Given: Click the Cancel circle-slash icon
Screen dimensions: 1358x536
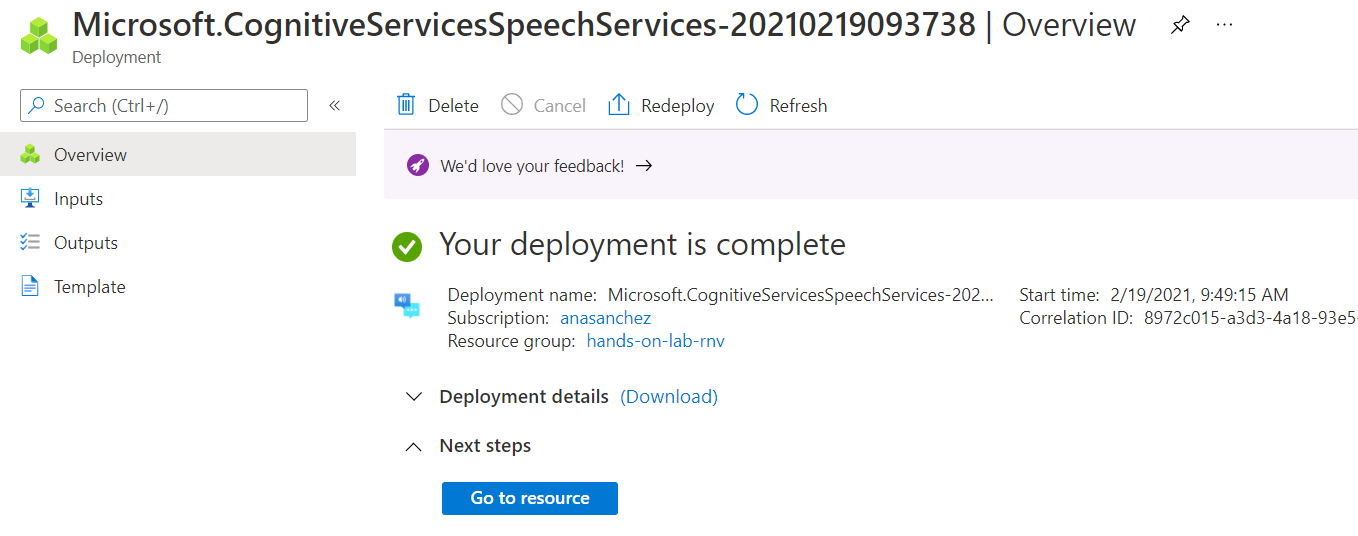Looking at the screenshot, I should coord(512,105).
